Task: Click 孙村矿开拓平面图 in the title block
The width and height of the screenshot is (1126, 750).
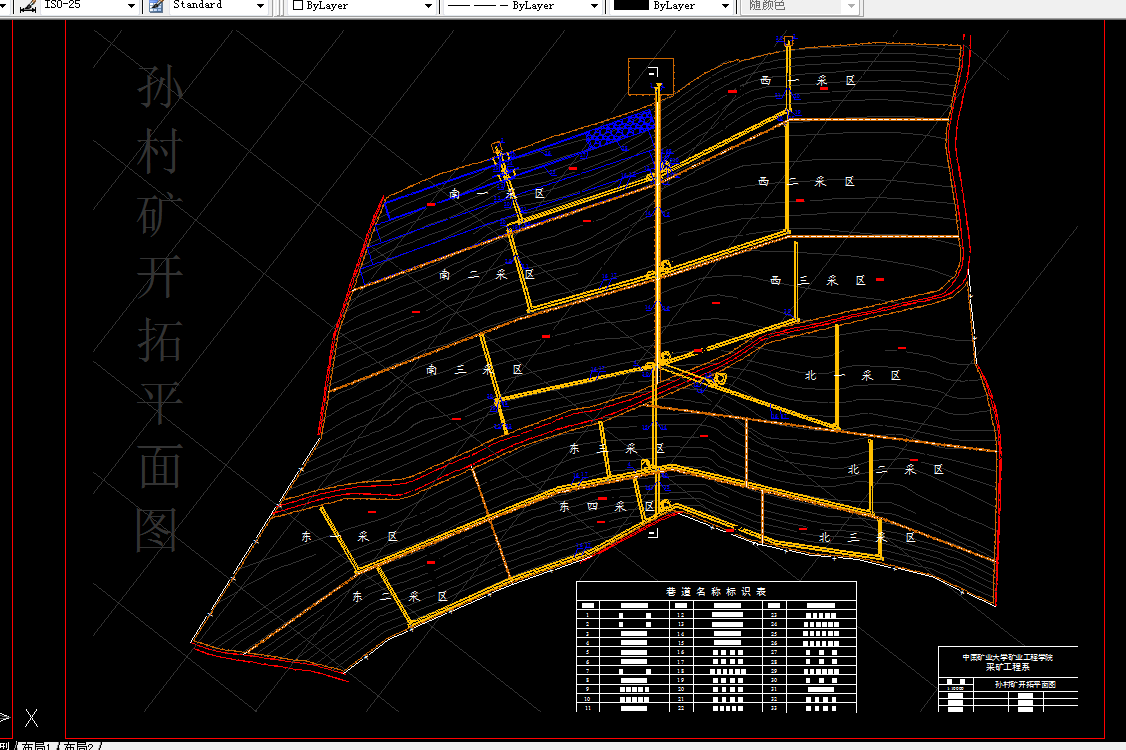Action: pyautogui.click(x=1025, y=685)
